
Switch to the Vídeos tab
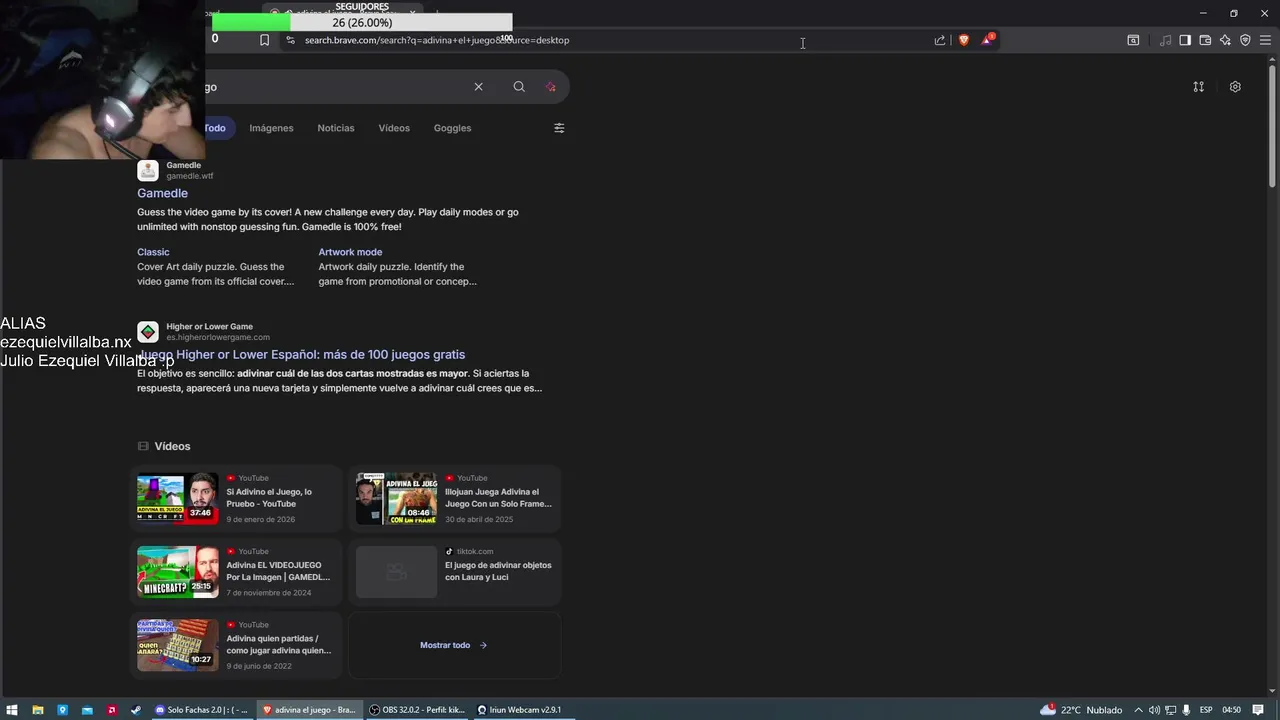[394, 128]
